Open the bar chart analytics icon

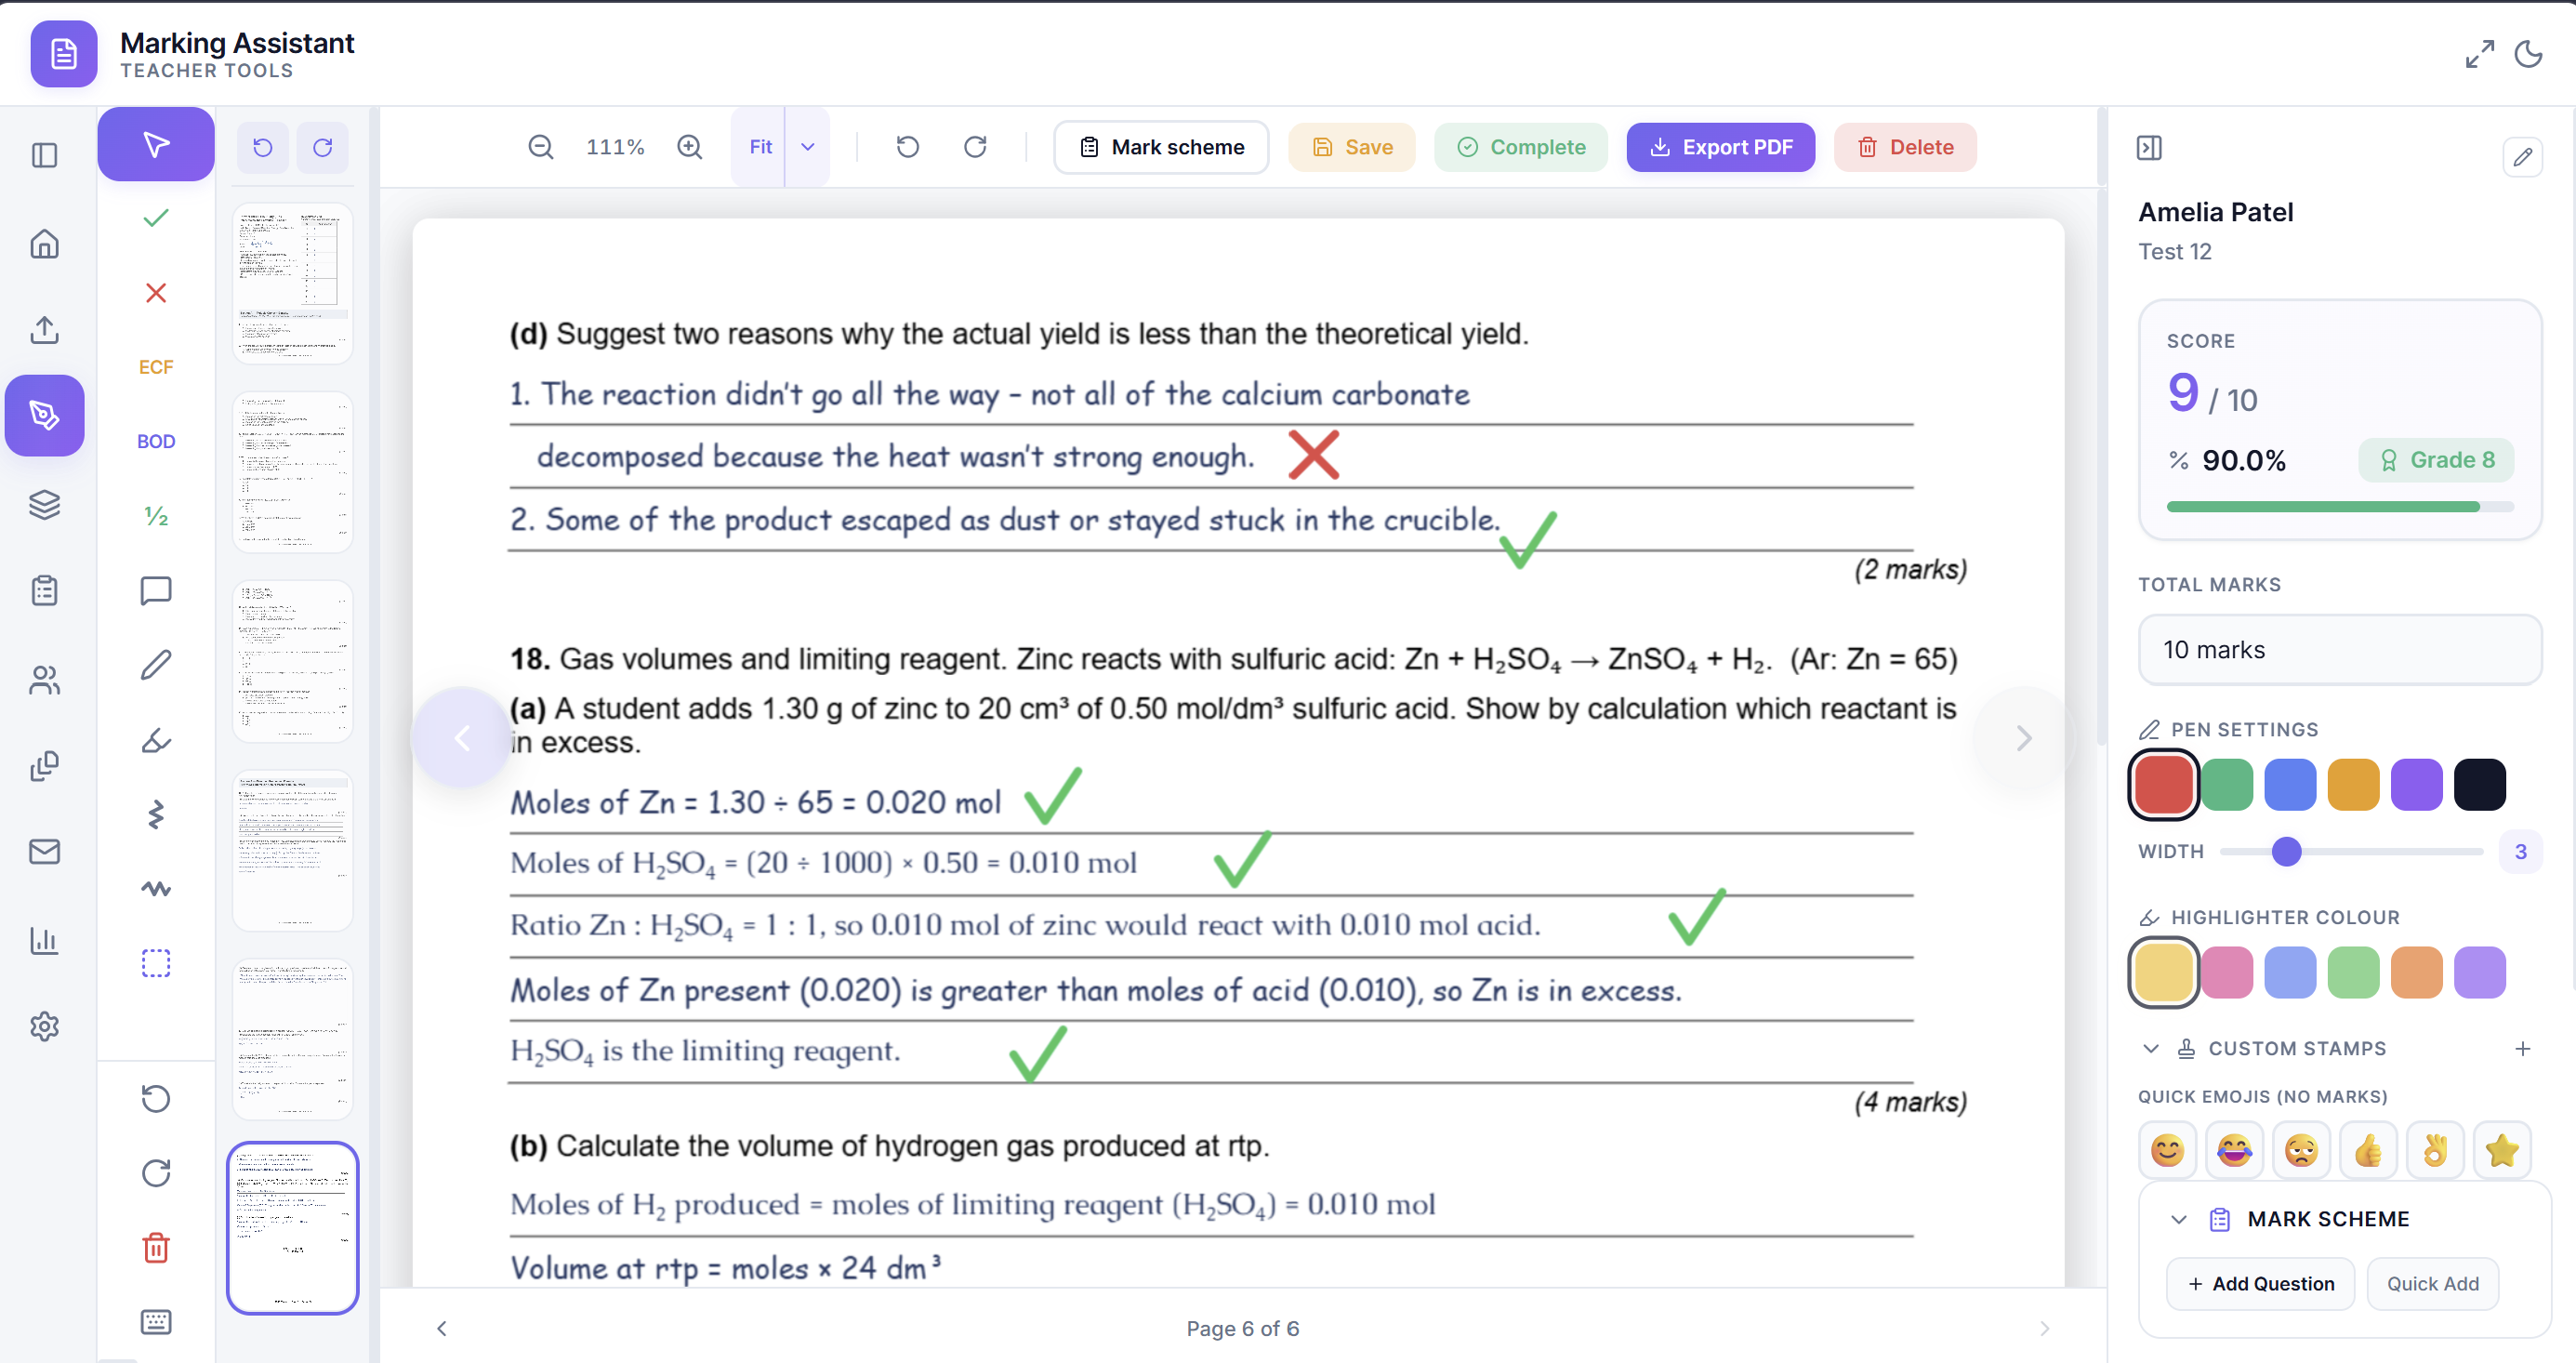tap(44, 940)
